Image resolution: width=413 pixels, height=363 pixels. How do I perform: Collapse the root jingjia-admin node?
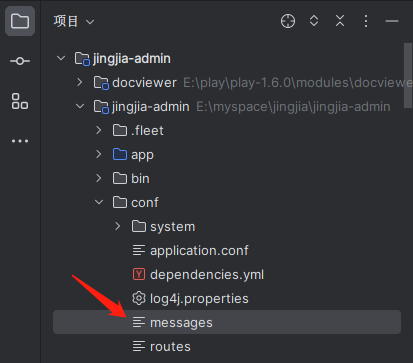[61, 58]
